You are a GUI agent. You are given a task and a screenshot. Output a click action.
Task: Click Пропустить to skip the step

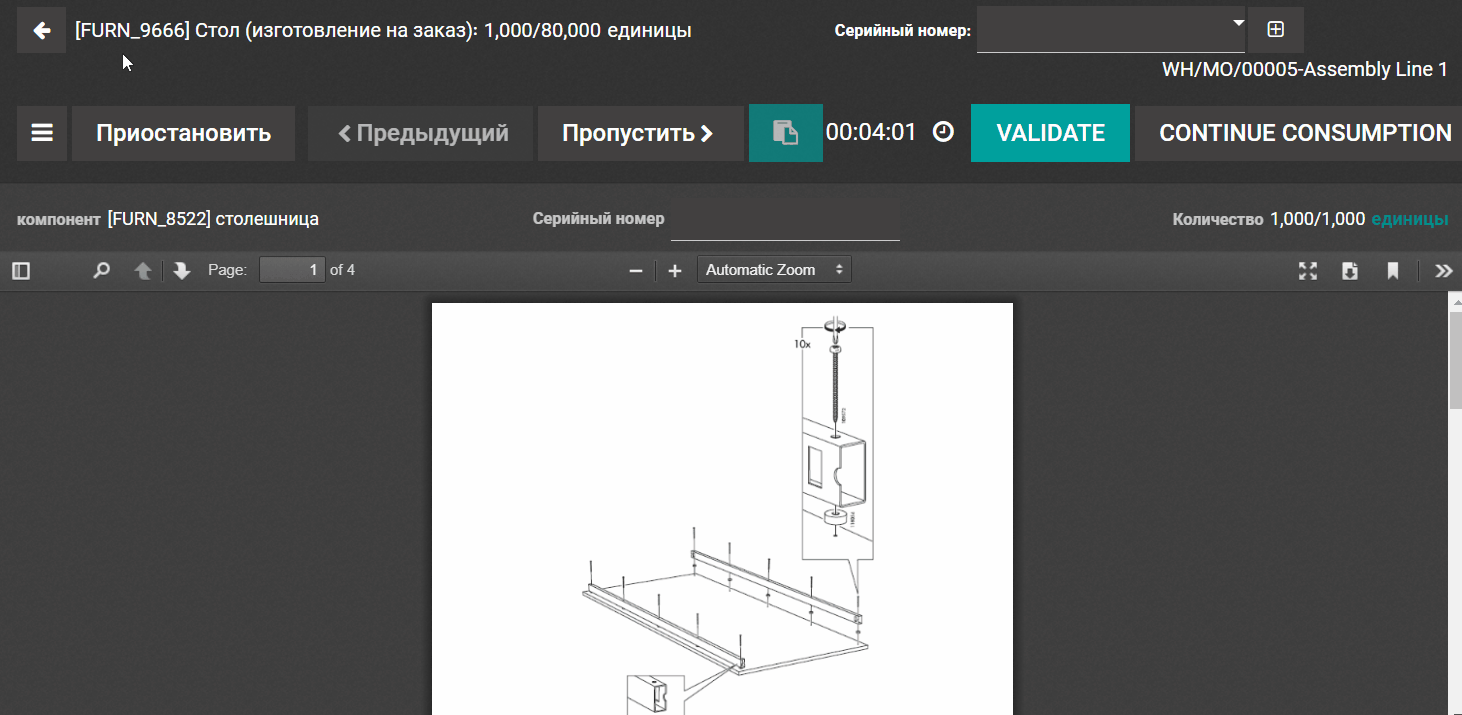(640, 131)
